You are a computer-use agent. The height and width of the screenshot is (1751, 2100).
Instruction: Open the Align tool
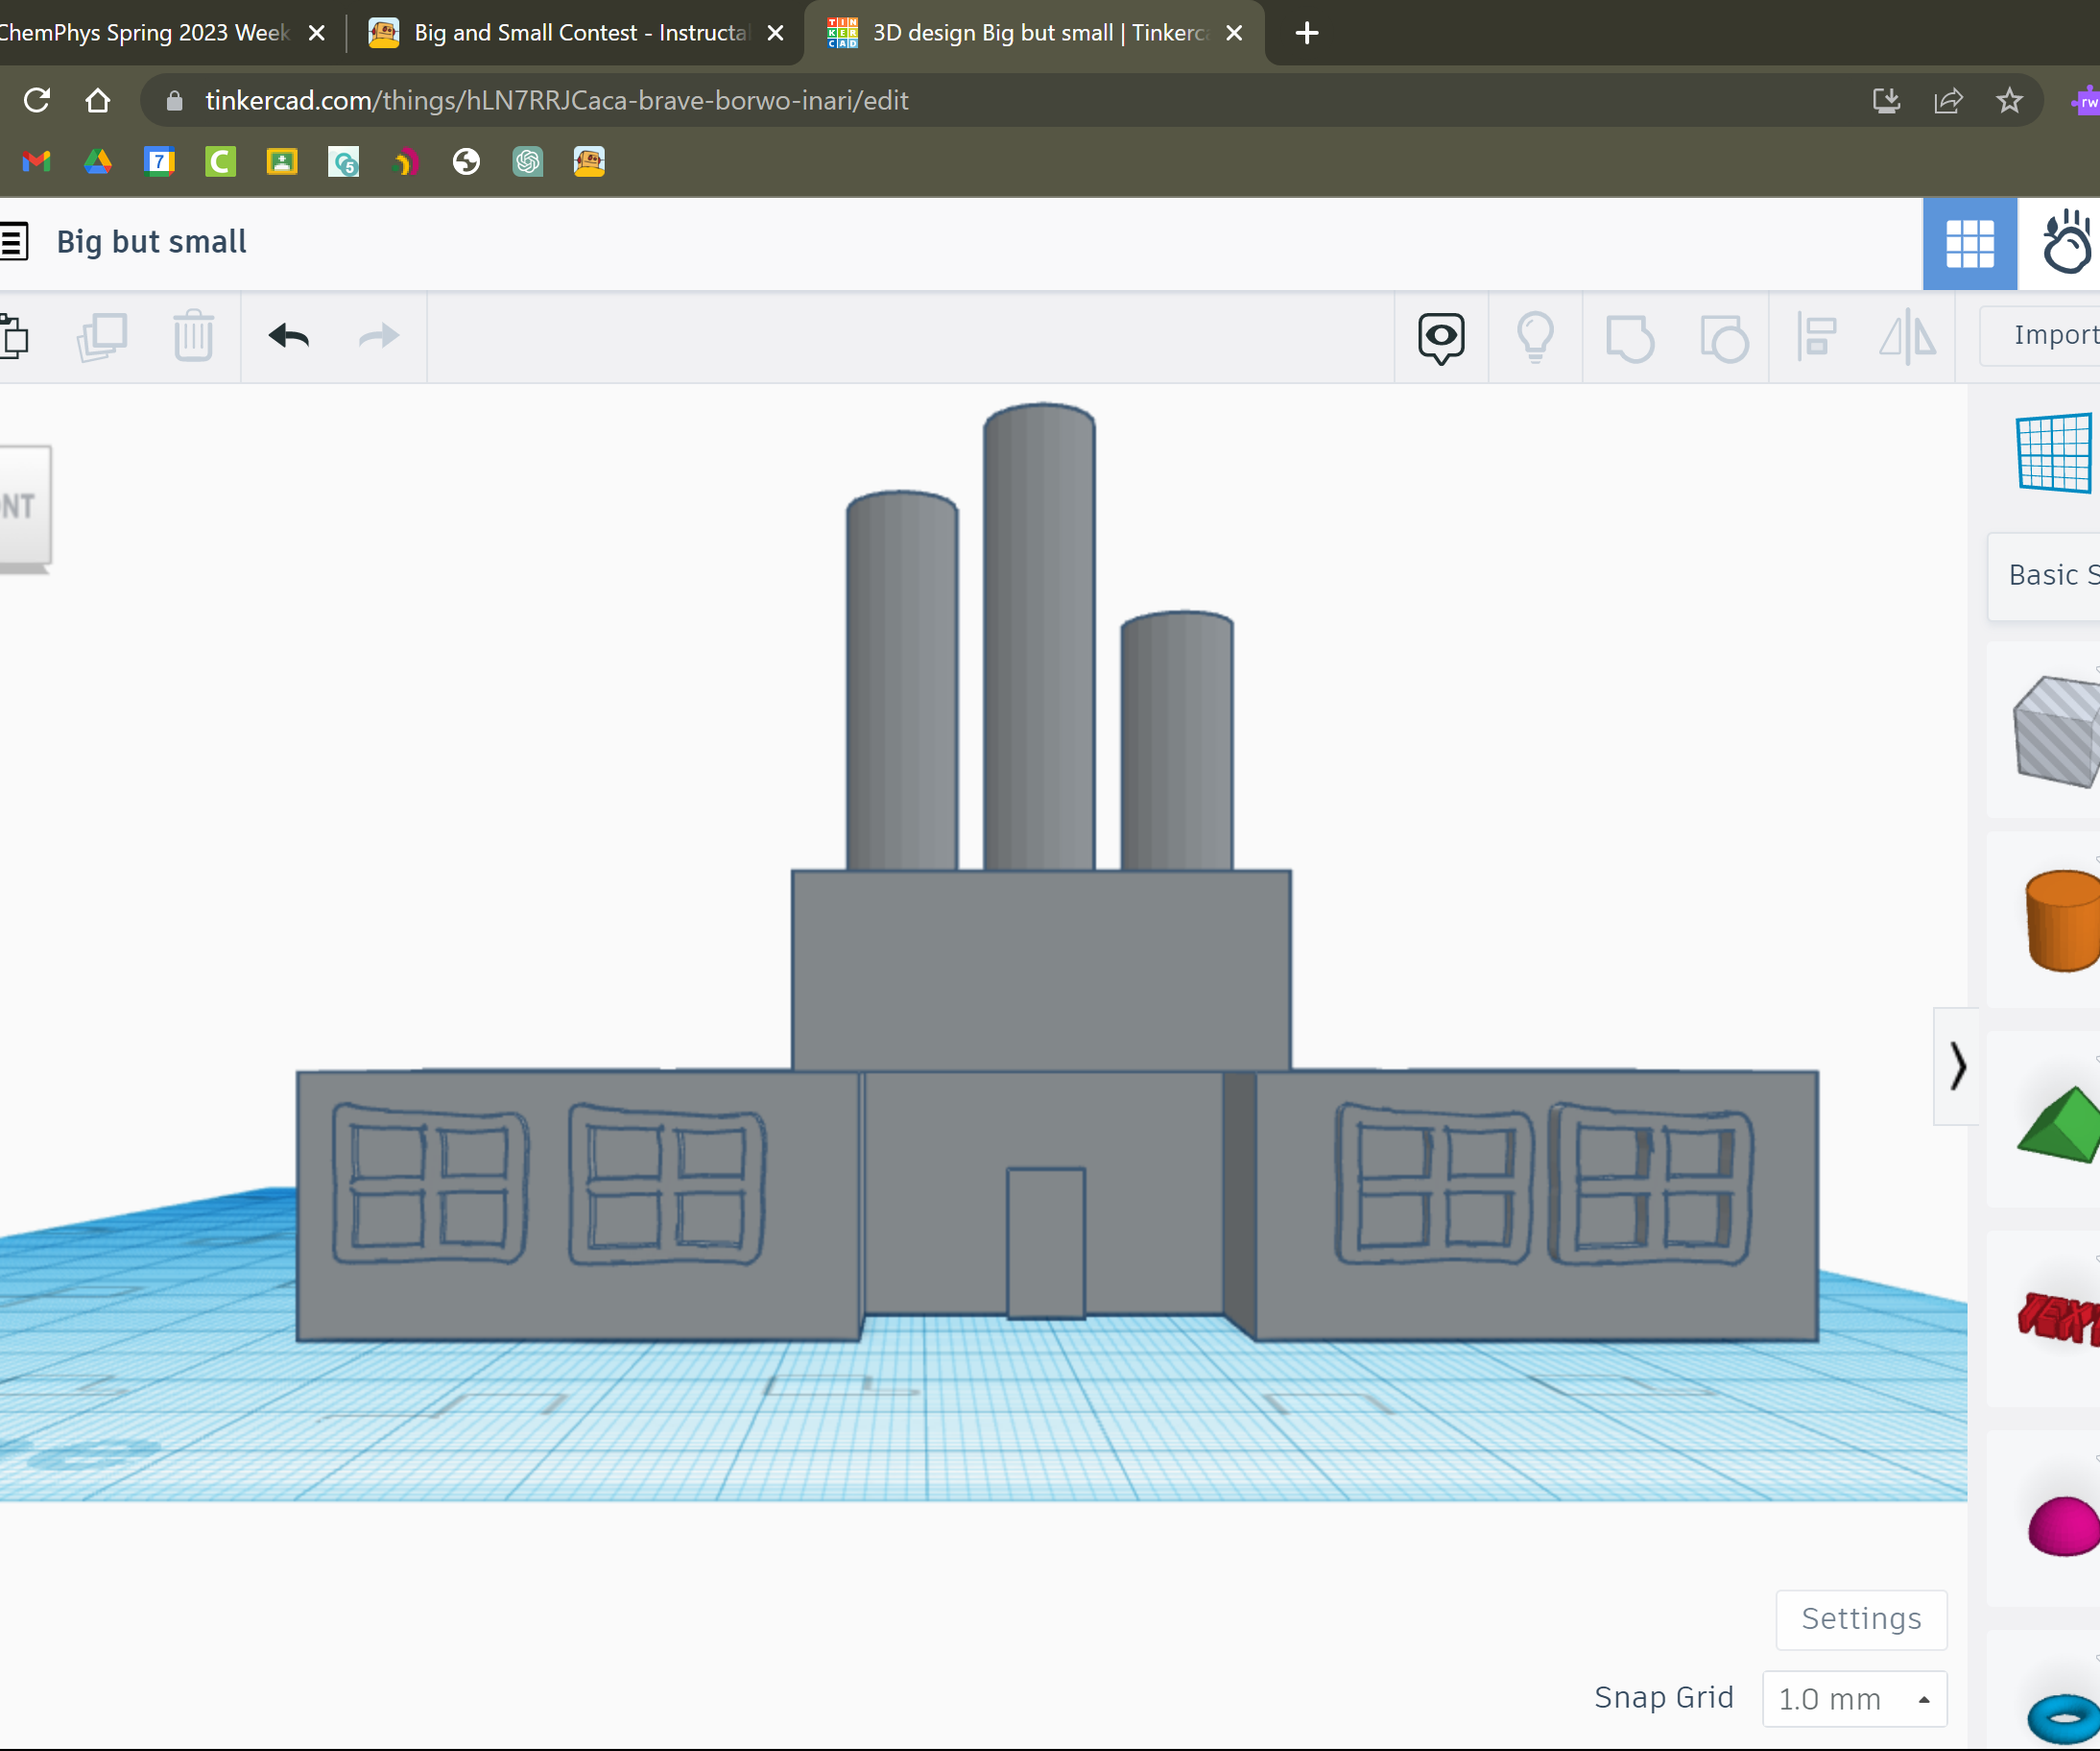[1815, 337]
